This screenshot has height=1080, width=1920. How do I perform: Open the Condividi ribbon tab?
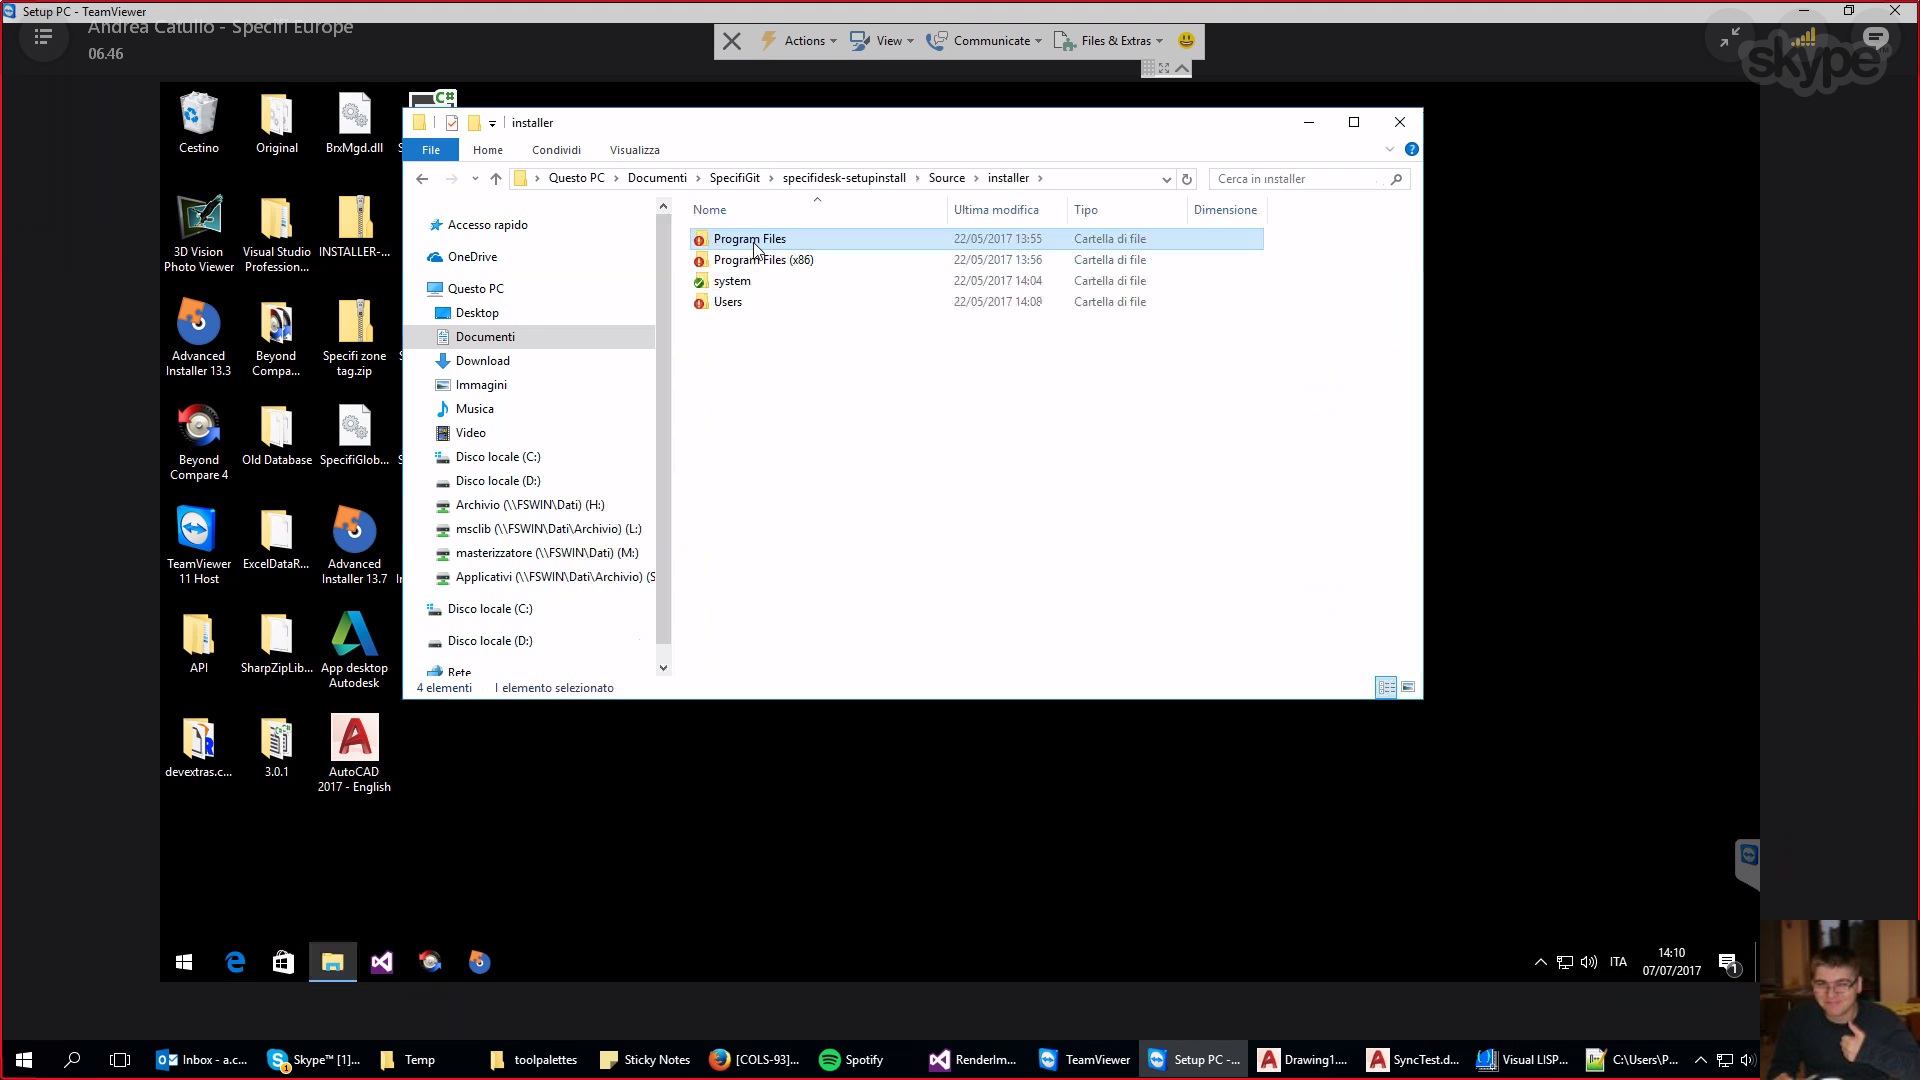tap(556, 150)
